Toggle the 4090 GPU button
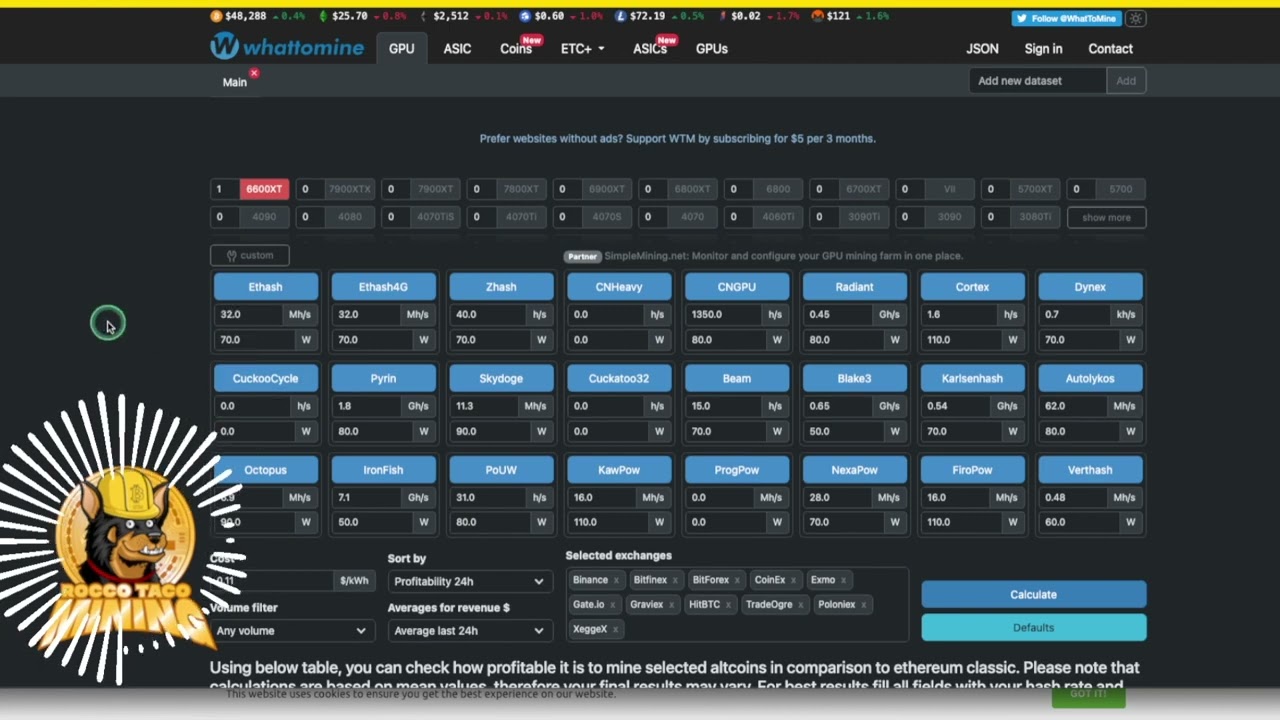This screenshot has height=720, width=1280. [264, 217]
